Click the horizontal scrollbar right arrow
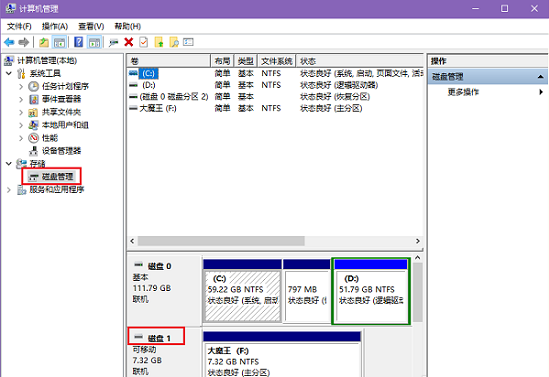 tap(417, 241)
